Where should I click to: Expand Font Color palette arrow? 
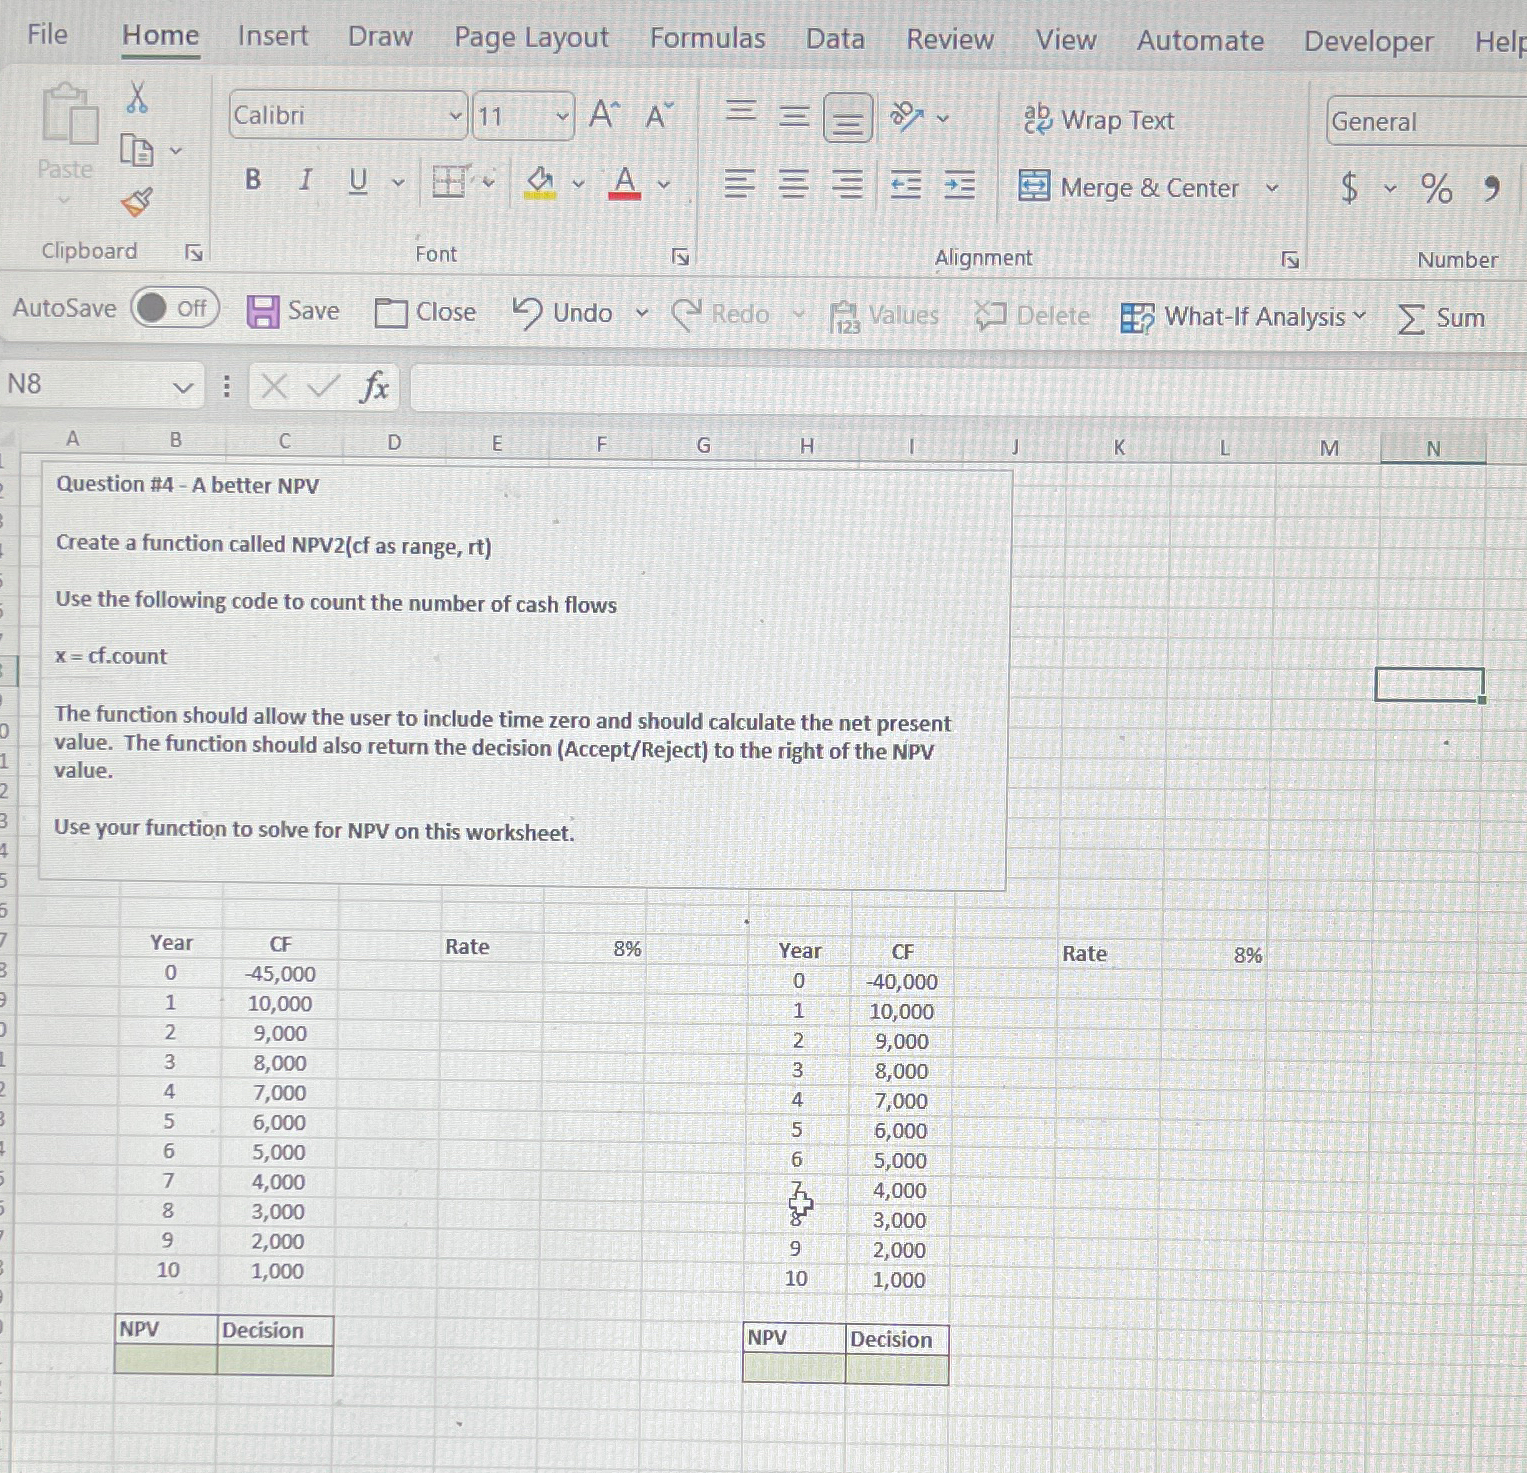(x=663, y=185)
